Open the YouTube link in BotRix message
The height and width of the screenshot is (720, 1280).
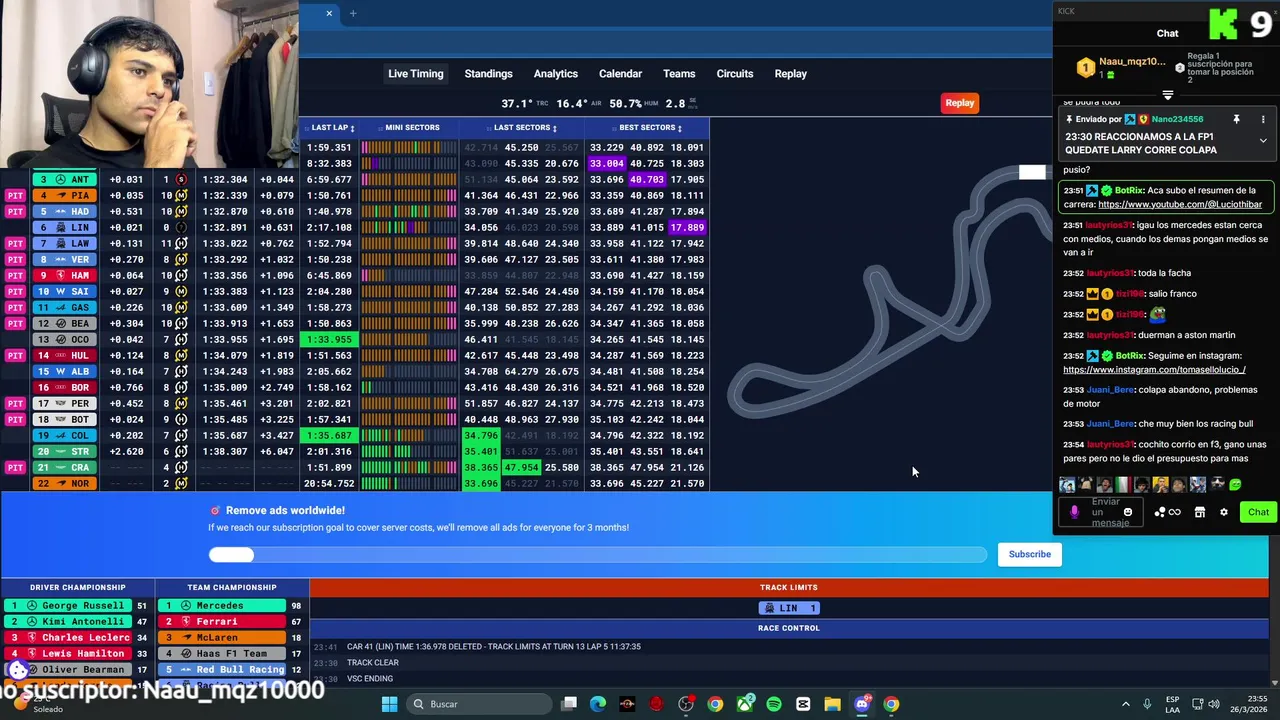point(1180,204)
